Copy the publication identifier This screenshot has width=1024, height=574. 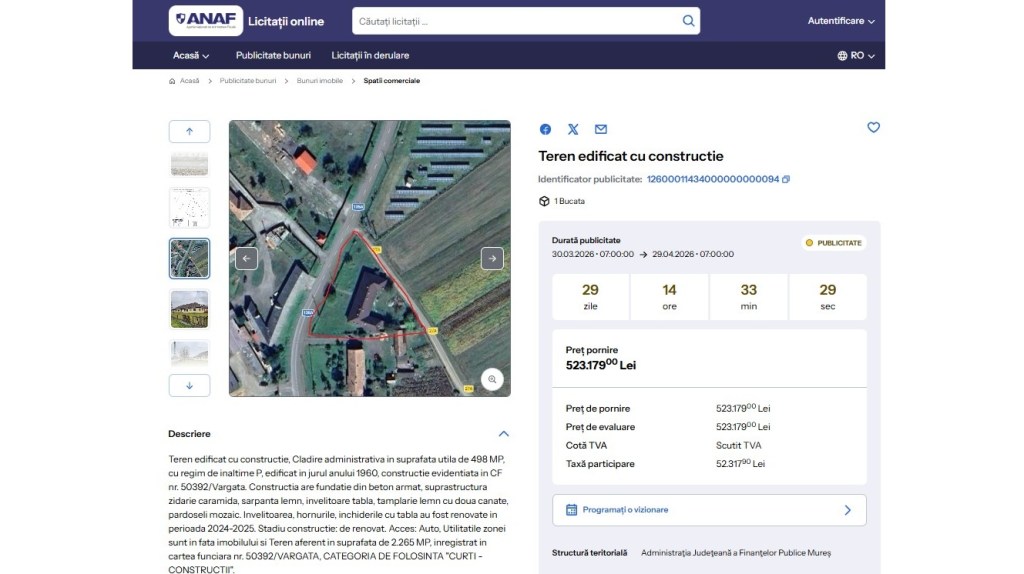click(x=786, y=180)
